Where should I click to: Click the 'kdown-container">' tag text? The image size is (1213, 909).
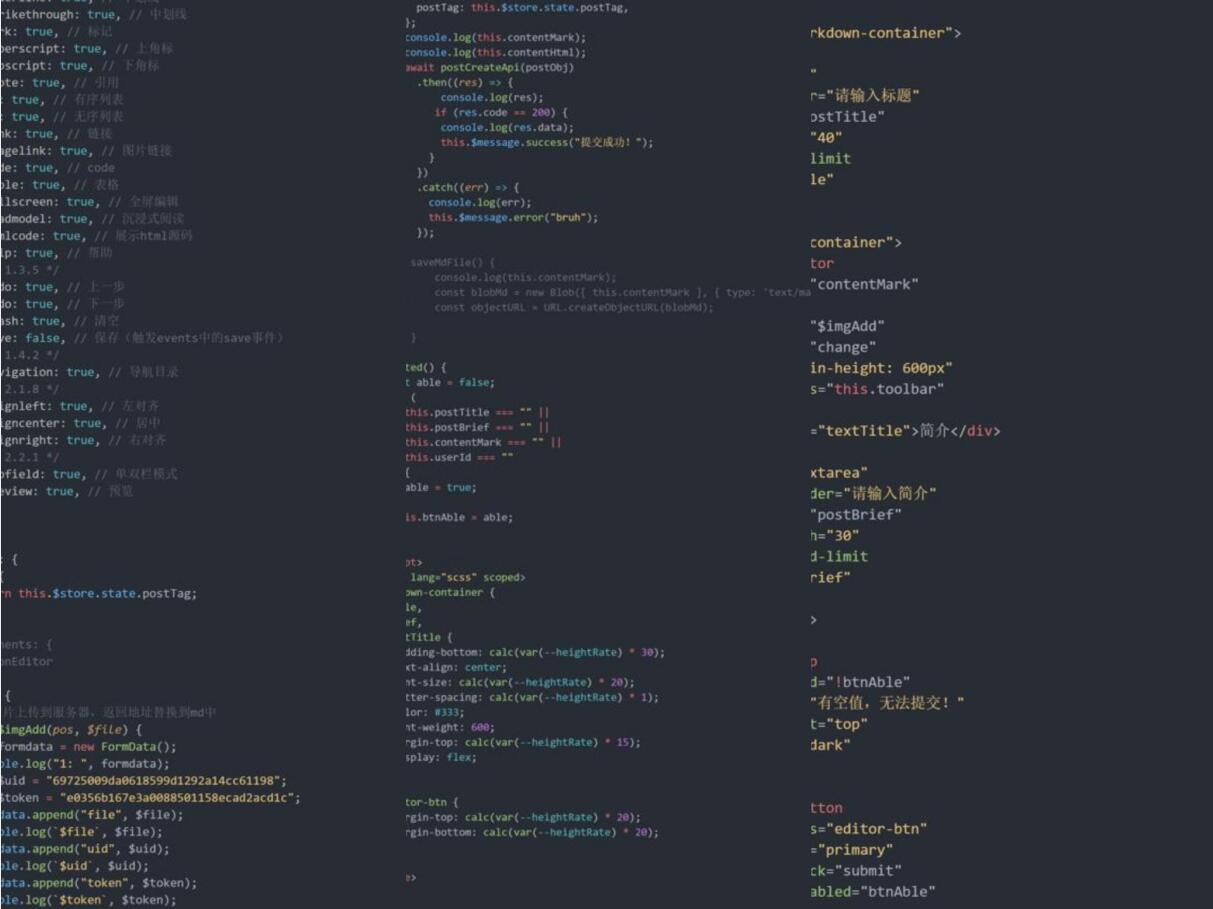point(885,33)
